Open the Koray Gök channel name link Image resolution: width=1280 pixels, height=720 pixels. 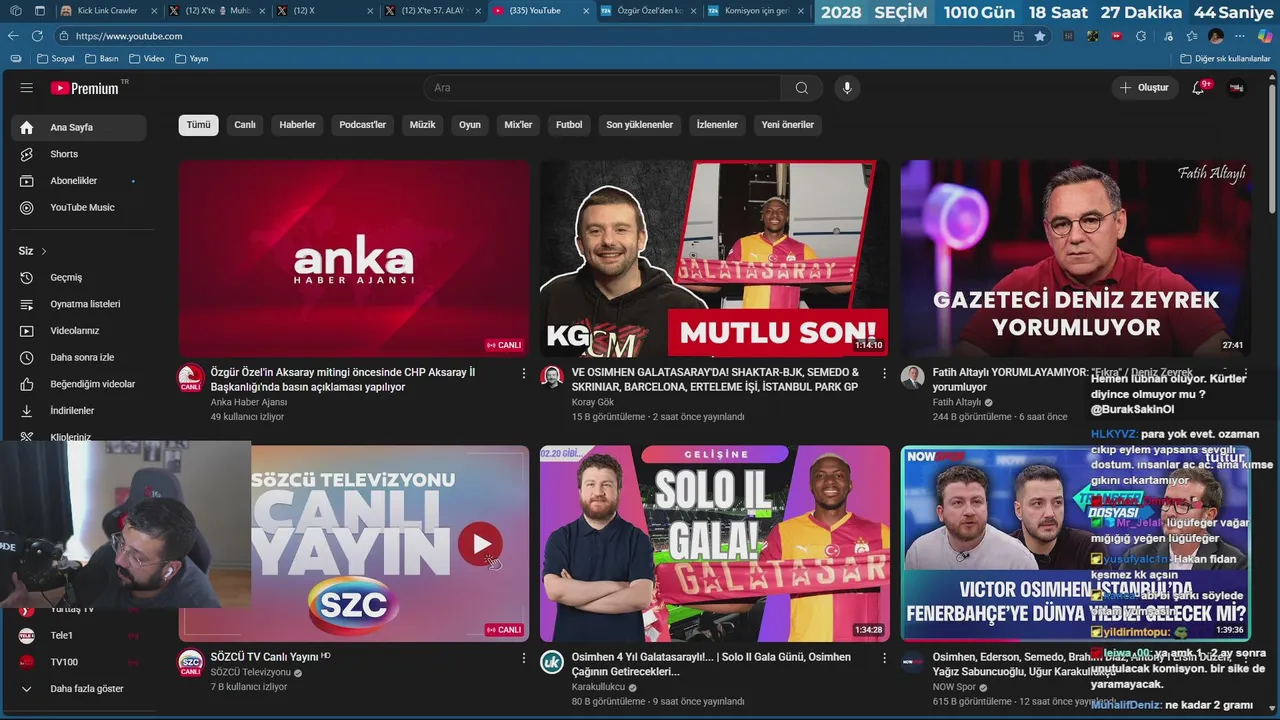(593, 402)
